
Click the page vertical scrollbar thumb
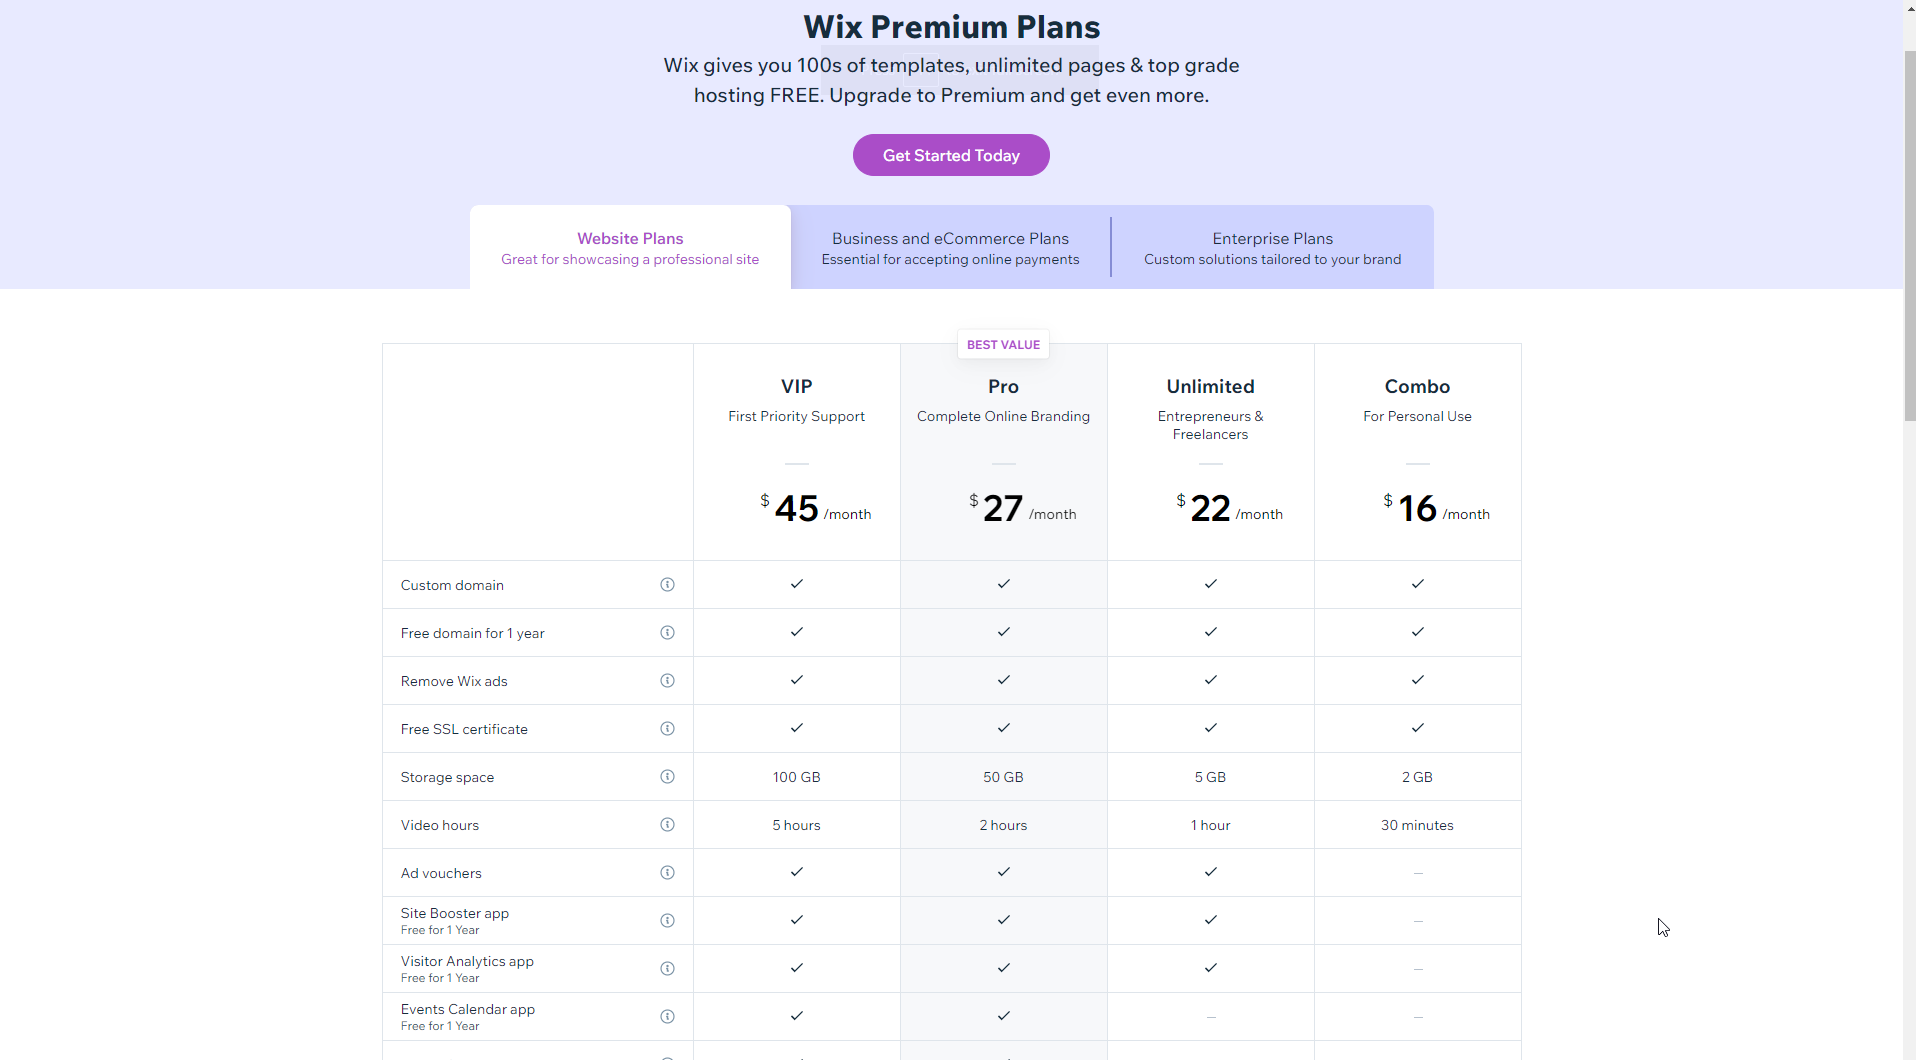[1910, 235]
